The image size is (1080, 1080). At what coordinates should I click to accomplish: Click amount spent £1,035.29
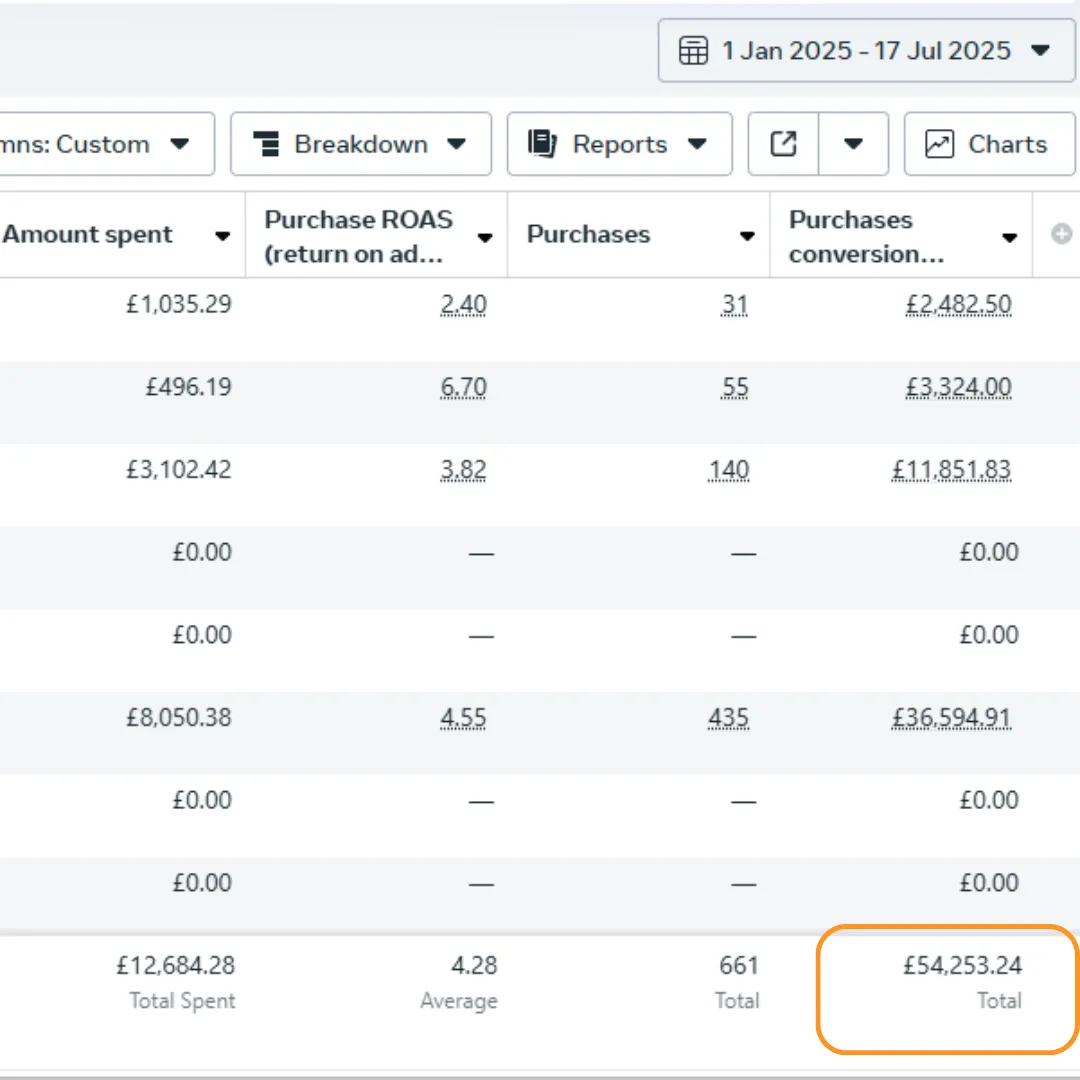click(179, 304)
